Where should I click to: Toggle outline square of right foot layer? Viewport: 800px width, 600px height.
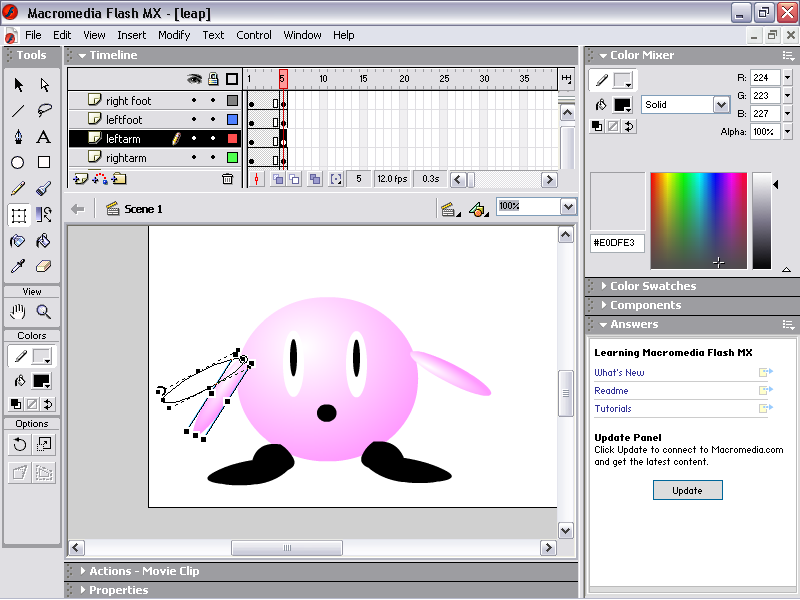pos(232,101)
